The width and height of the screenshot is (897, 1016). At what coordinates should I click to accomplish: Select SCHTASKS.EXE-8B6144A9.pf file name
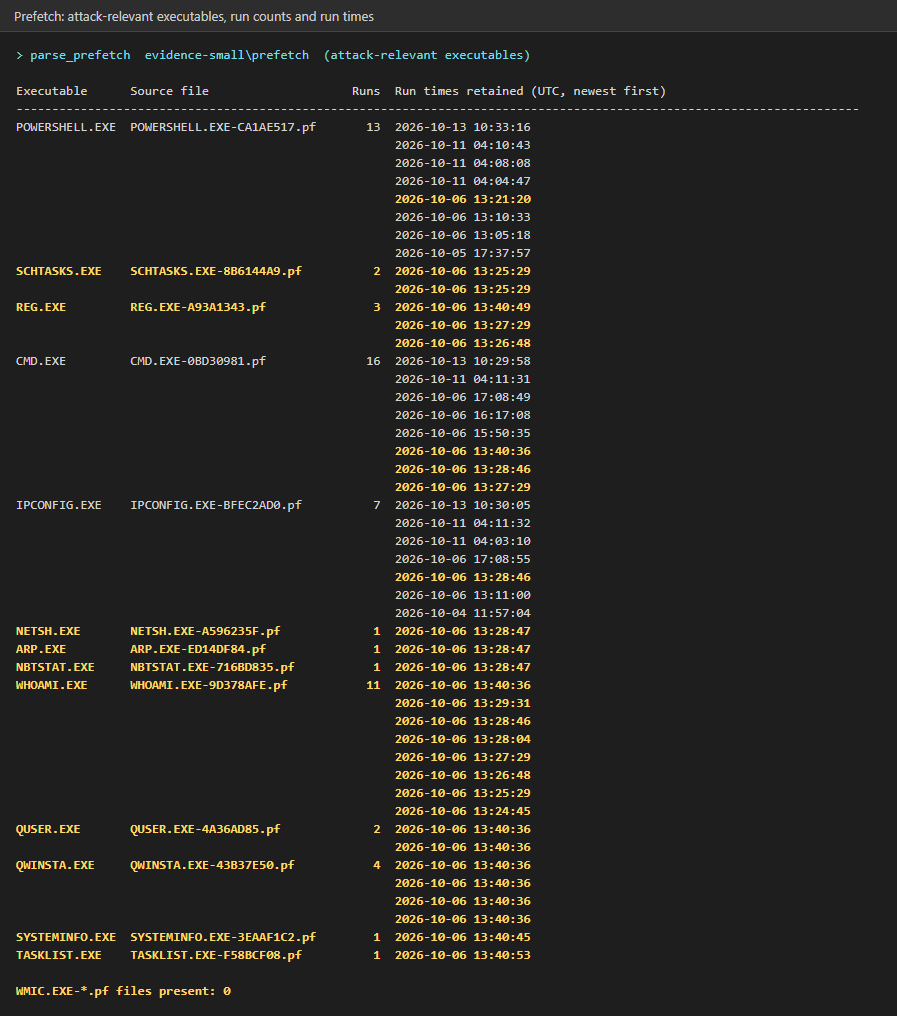[216, 271]
